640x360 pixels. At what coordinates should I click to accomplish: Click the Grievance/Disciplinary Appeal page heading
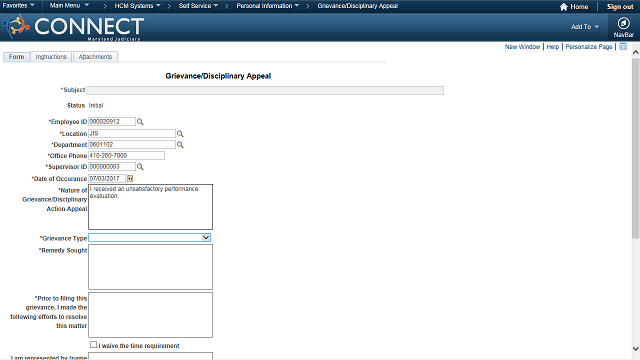[x=218, y=76]
